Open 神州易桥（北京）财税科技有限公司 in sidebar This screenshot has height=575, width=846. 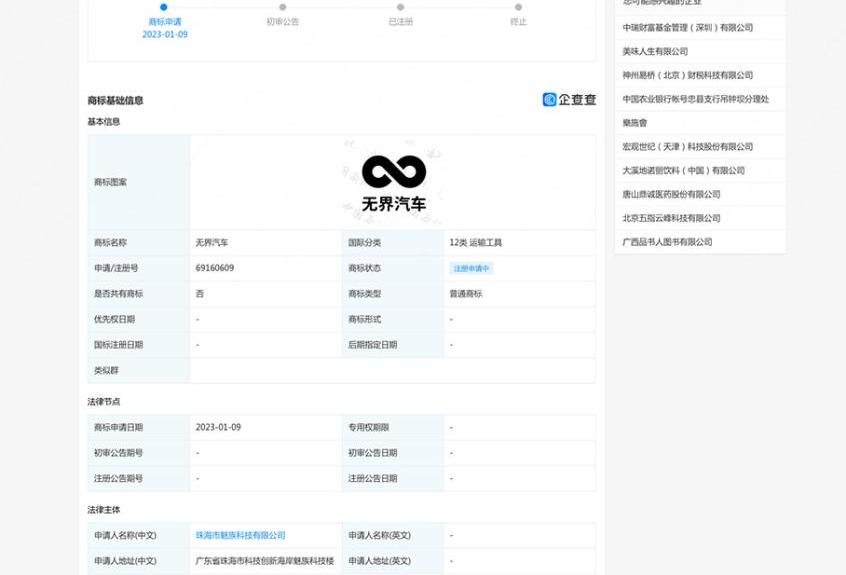pyautogui.click(x=688, y=75)
